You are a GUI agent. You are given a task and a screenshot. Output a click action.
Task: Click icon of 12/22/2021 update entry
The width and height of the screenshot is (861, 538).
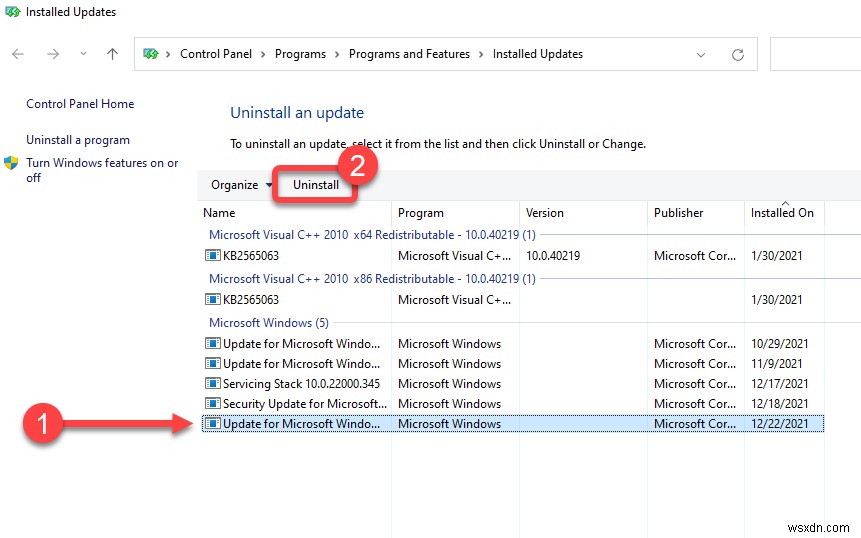tap(212, 423)
